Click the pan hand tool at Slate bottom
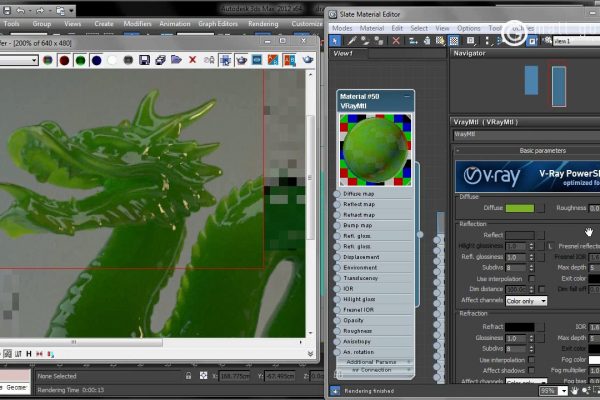Image resolution: width=600 pixels, height=400 pixels. tap(574, 391)
